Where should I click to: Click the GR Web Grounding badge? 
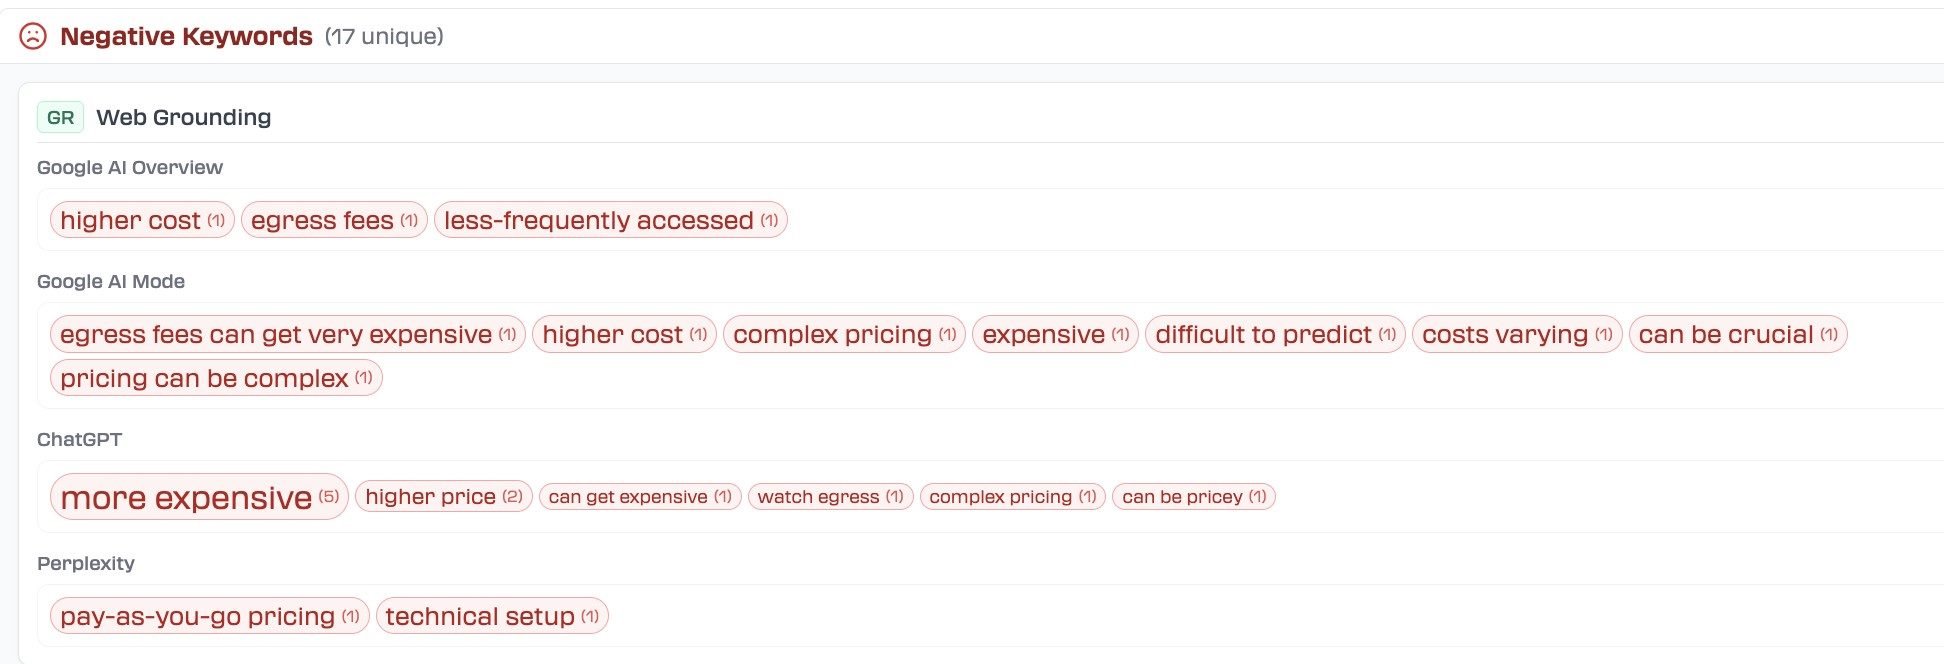tap(60, 117)
